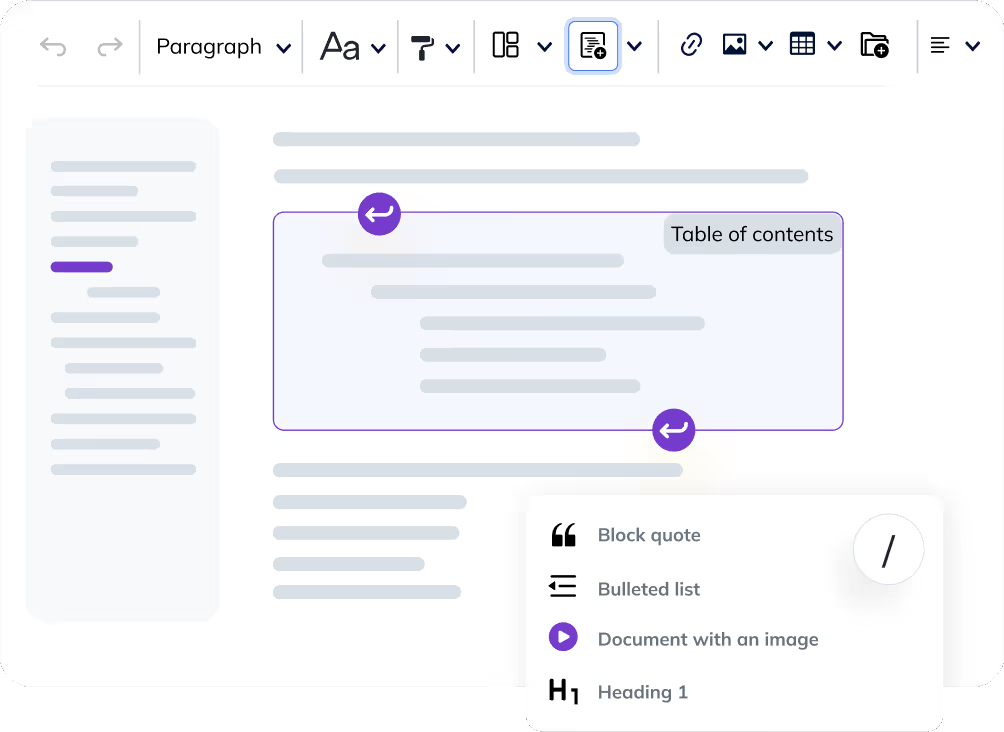Click the add folder icon
Viewport: 1004px width, 732px height.
(874, 45)
